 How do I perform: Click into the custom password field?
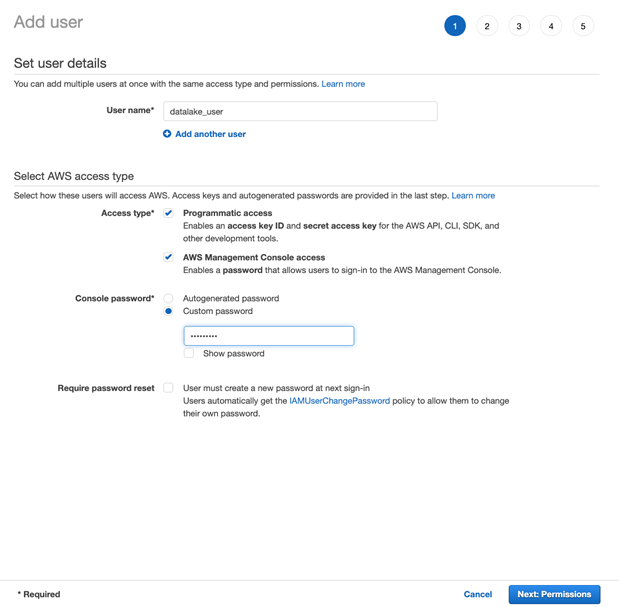point(269,336)
